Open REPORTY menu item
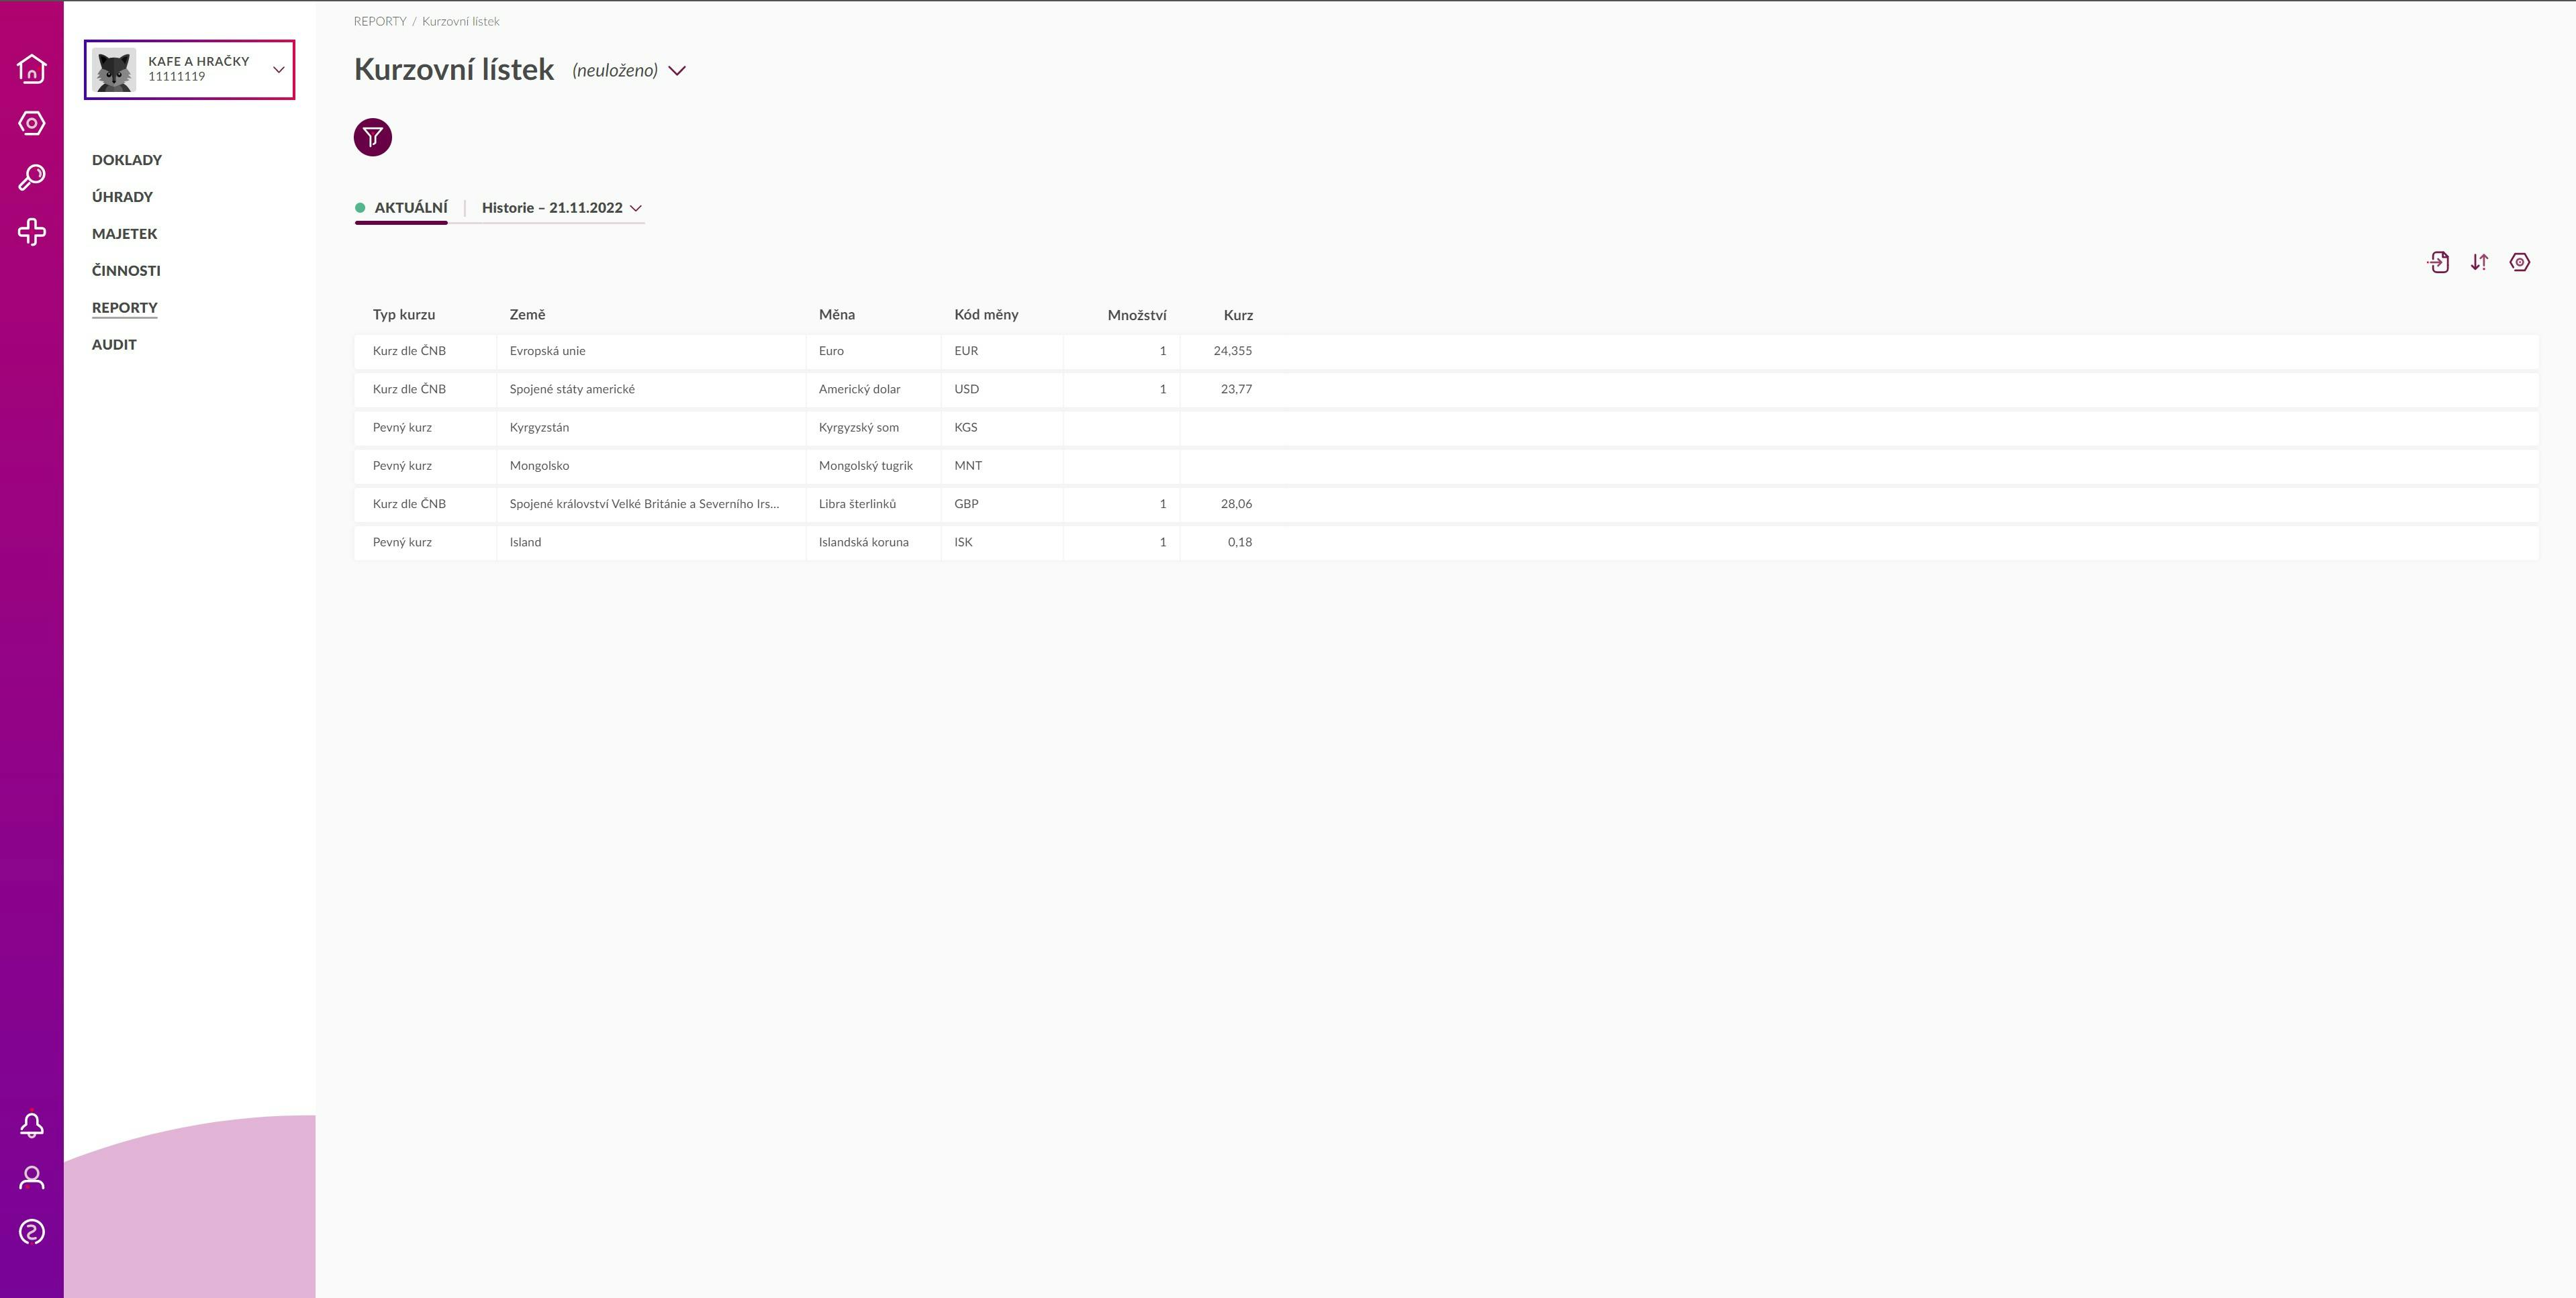The height and width of the screenshot is (1298, 2576). tap(125, 308)
